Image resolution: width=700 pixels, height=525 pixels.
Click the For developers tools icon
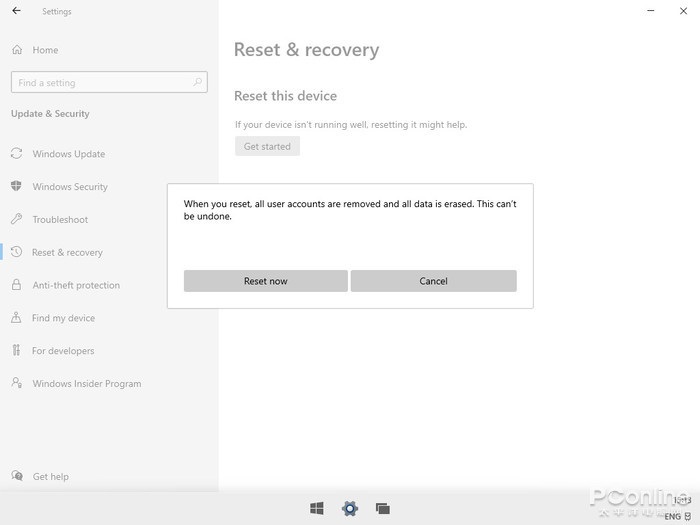click(x=16, y=350)
